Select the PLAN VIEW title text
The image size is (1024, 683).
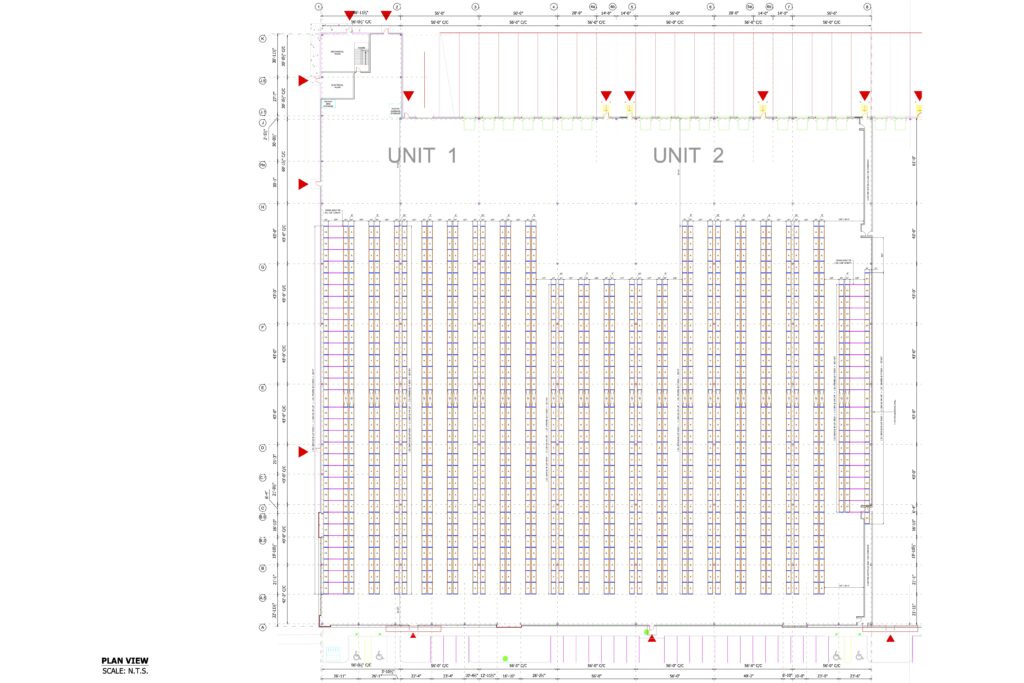pyautogui.click(x=124, y=661)
